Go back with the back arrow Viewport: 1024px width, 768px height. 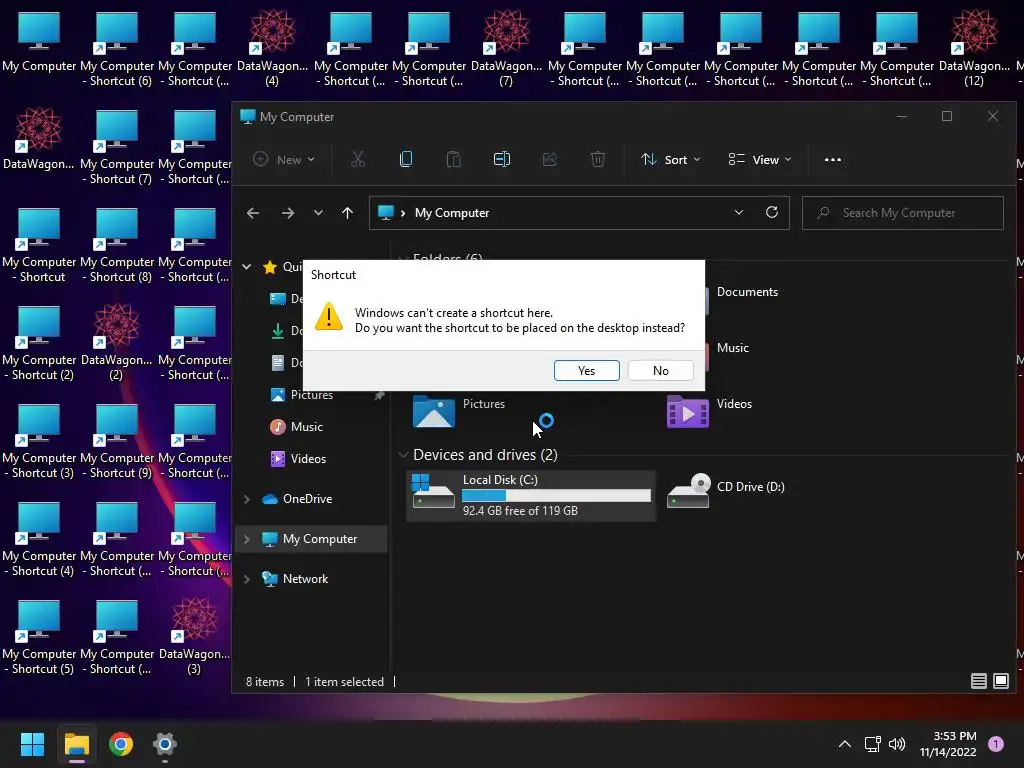(x=253, y=213)
